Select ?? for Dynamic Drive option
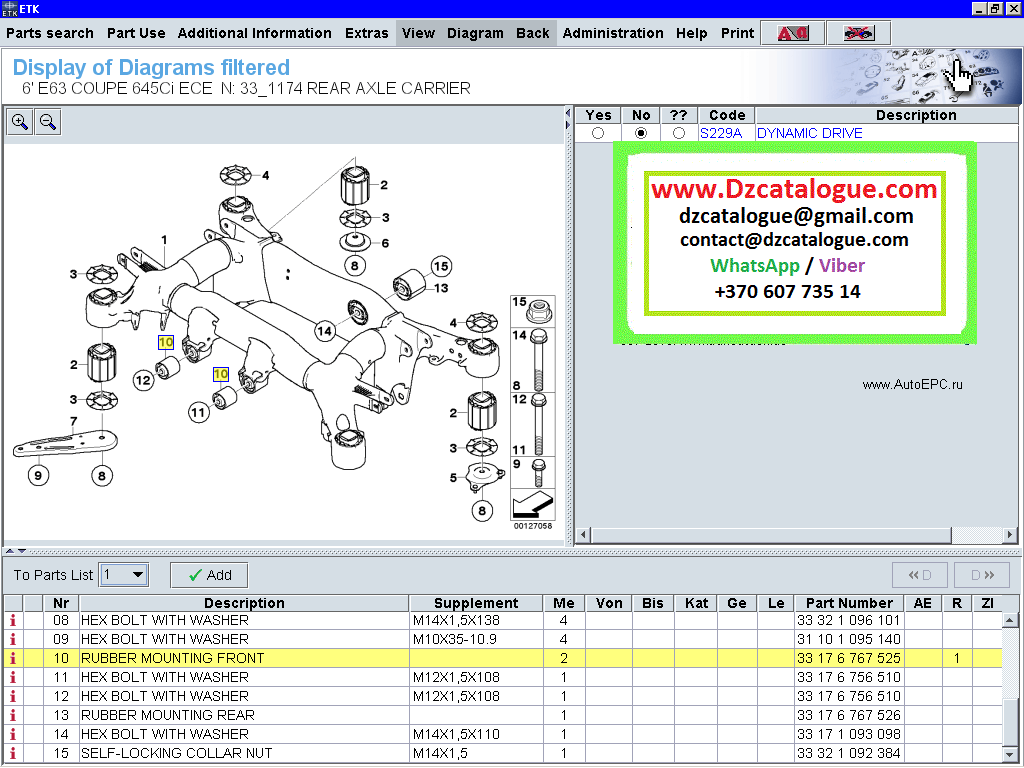 click(679, 133)
